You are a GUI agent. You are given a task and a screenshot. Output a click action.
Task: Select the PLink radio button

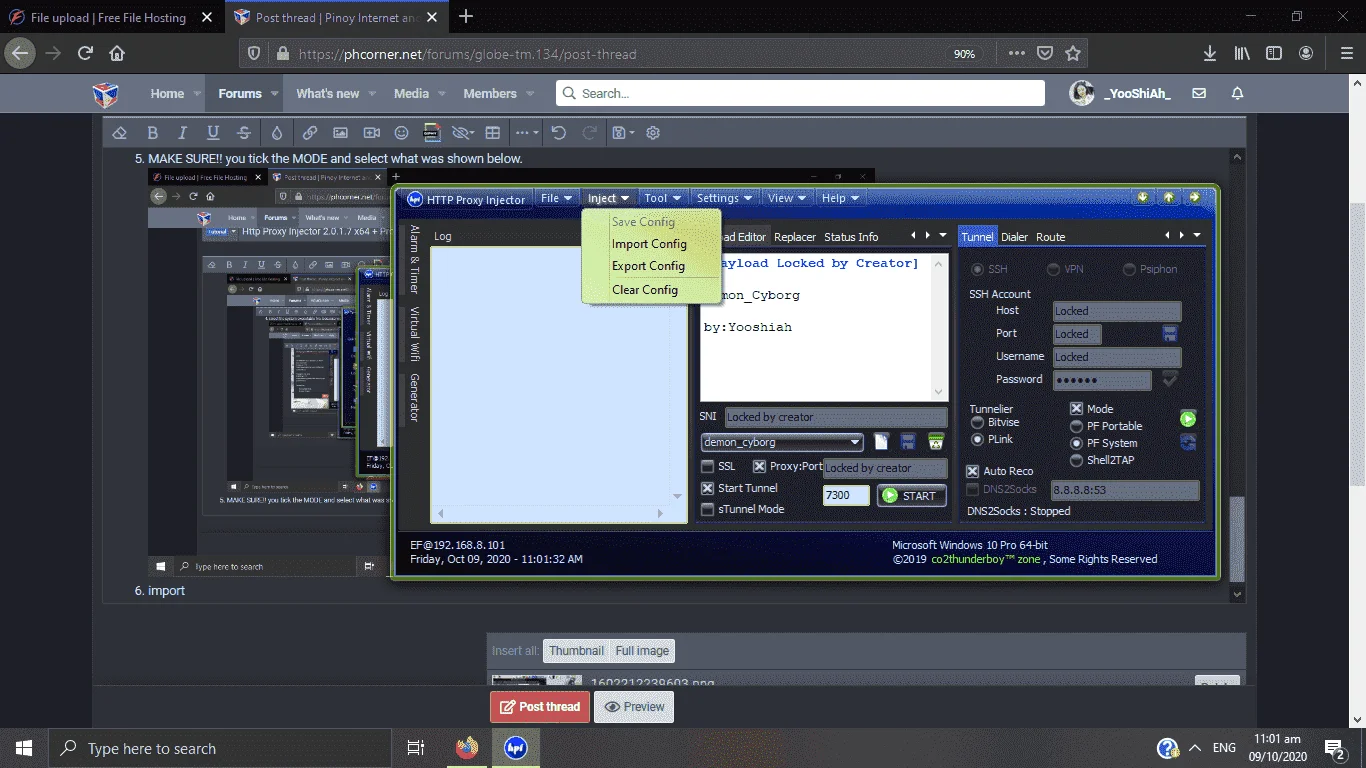(977, 440)
